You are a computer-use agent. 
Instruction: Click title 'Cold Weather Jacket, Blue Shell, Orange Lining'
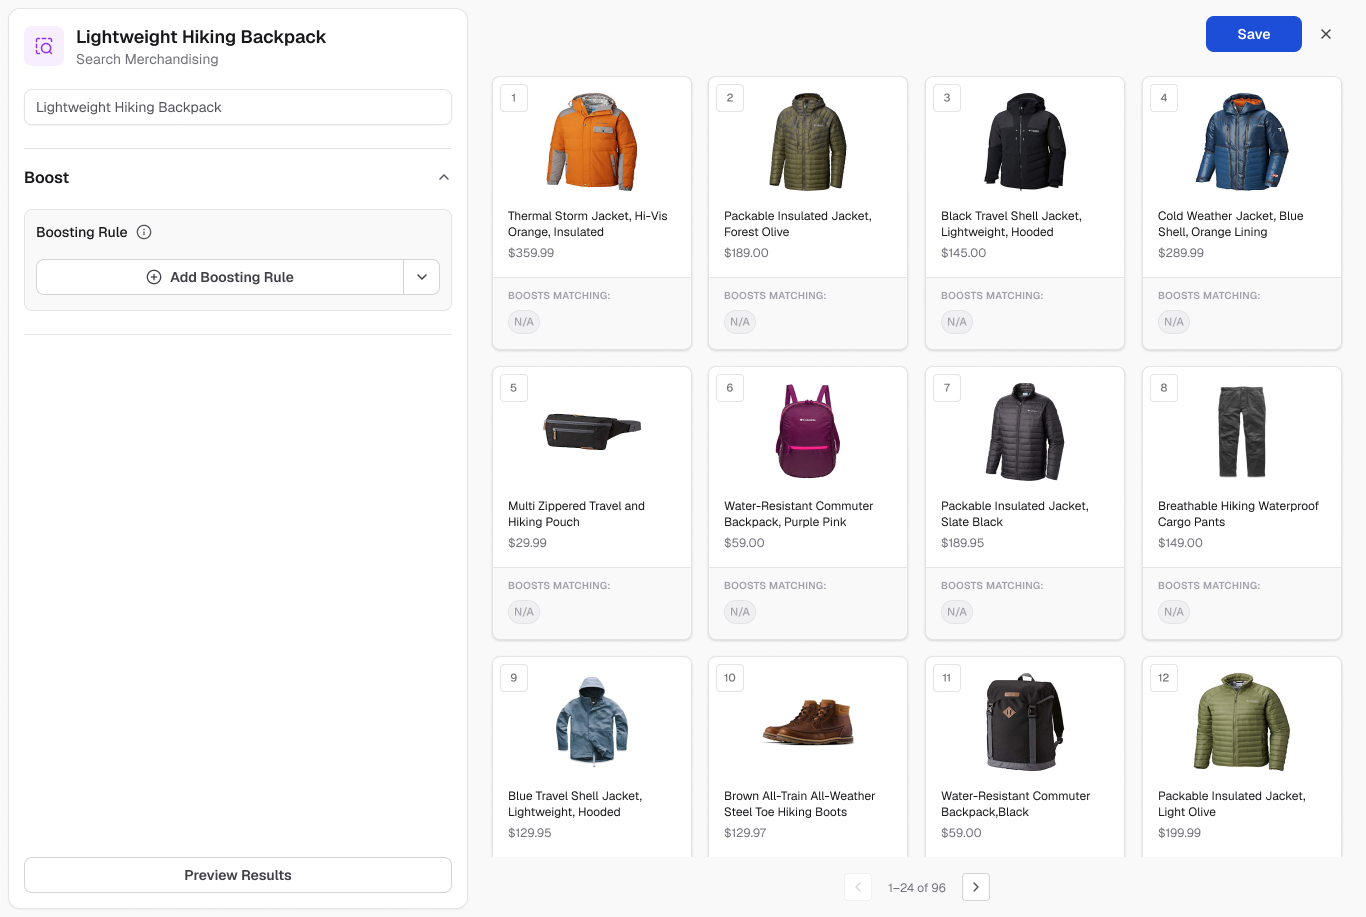click(1231, 224)
